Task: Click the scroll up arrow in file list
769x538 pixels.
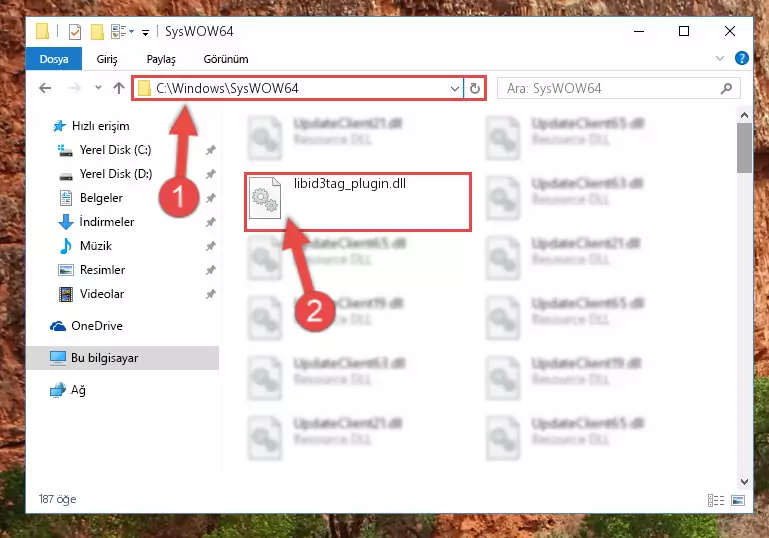Action: [x=744, y=115]
